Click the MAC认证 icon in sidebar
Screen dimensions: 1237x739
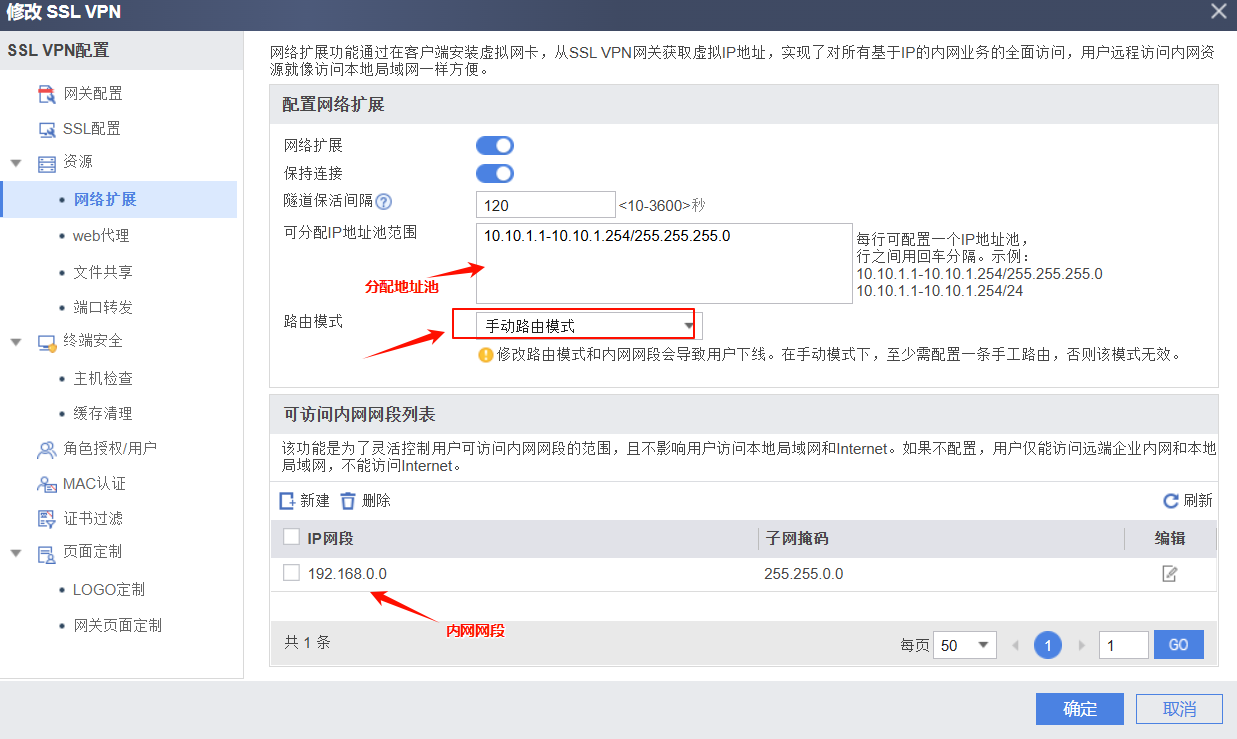(x=47, y=484)
